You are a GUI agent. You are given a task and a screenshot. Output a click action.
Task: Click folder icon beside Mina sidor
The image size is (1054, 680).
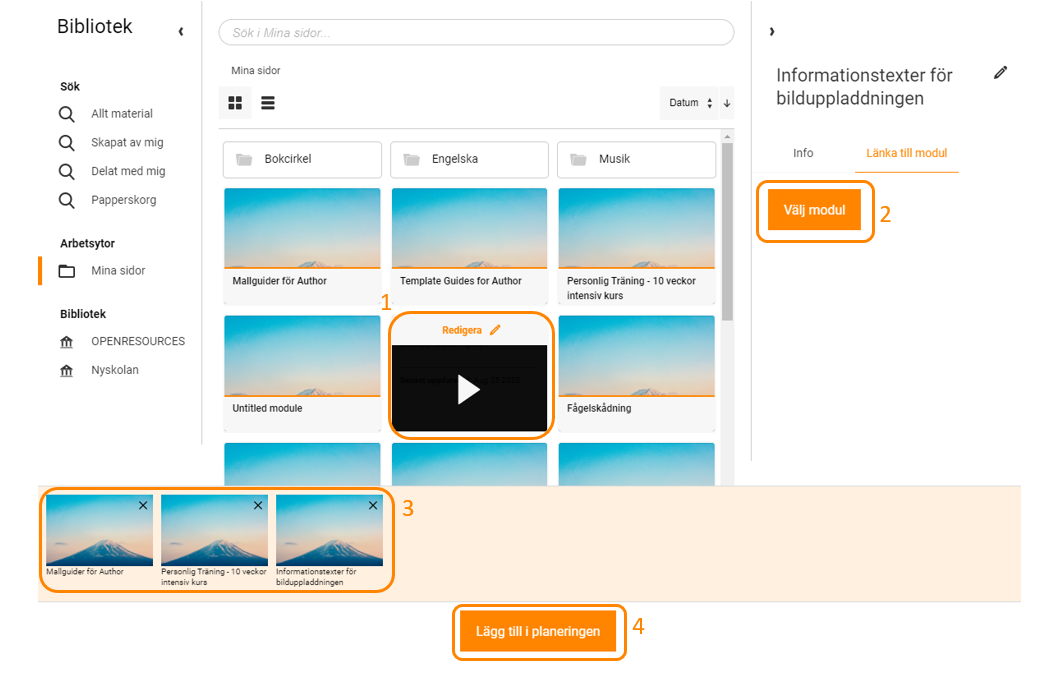pyautogui.click(x=67, y=271)
